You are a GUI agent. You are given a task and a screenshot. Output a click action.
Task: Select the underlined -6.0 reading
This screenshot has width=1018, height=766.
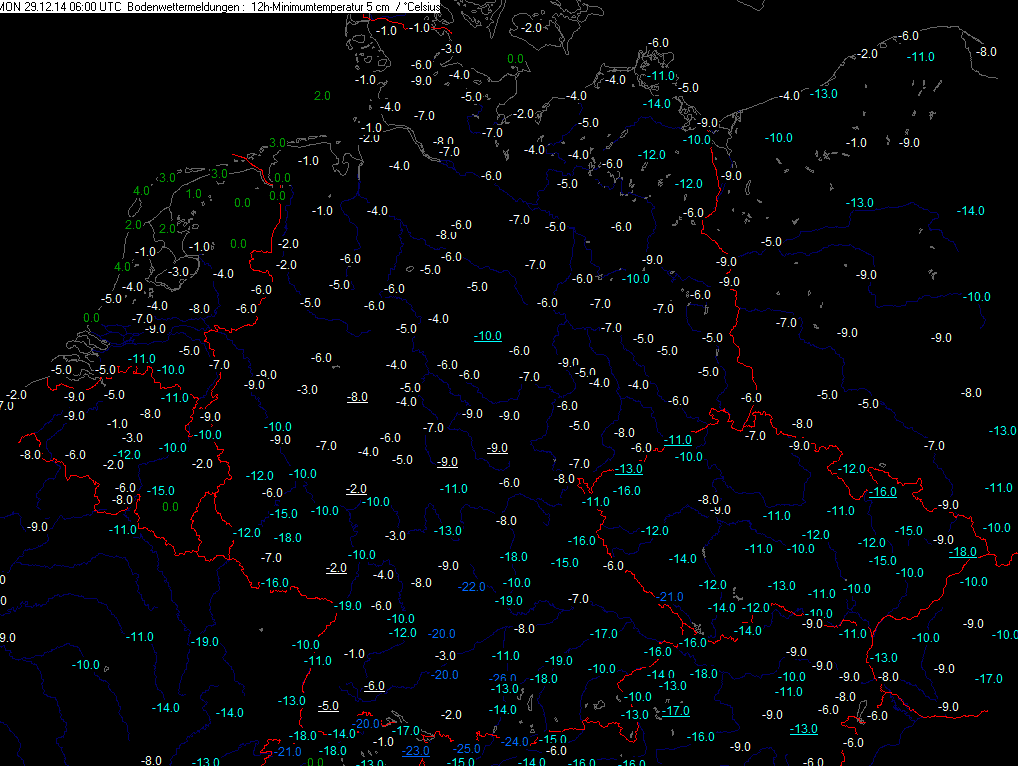pos(375,686)
